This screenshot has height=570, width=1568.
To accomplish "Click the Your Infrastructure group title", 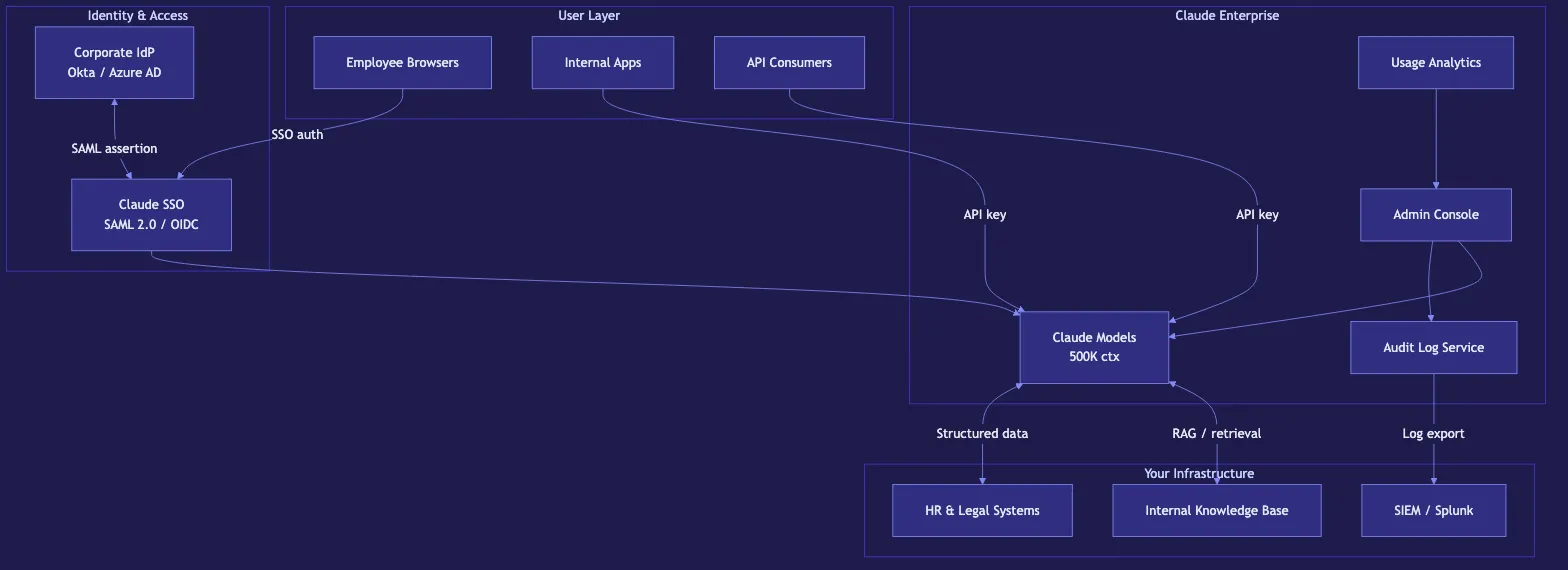I will click(1199, 473).
